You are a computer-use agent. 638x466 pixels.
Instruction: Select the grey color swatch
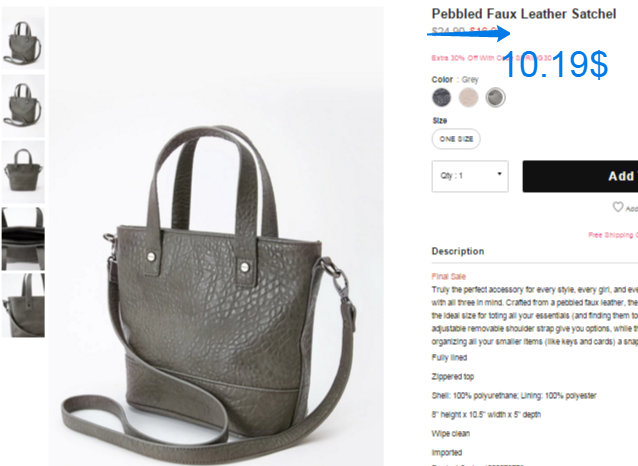click(495, 98)
